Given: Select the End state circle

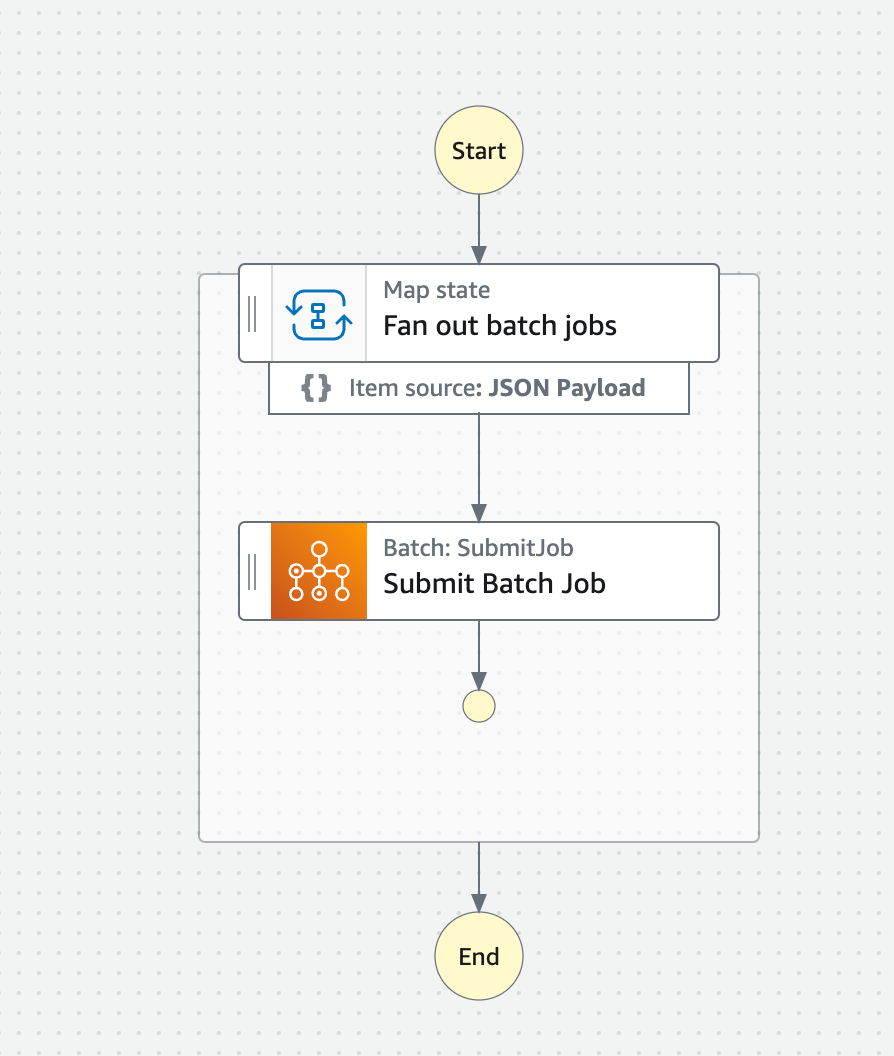Looking at the screenshot, I should coord(478,956).
